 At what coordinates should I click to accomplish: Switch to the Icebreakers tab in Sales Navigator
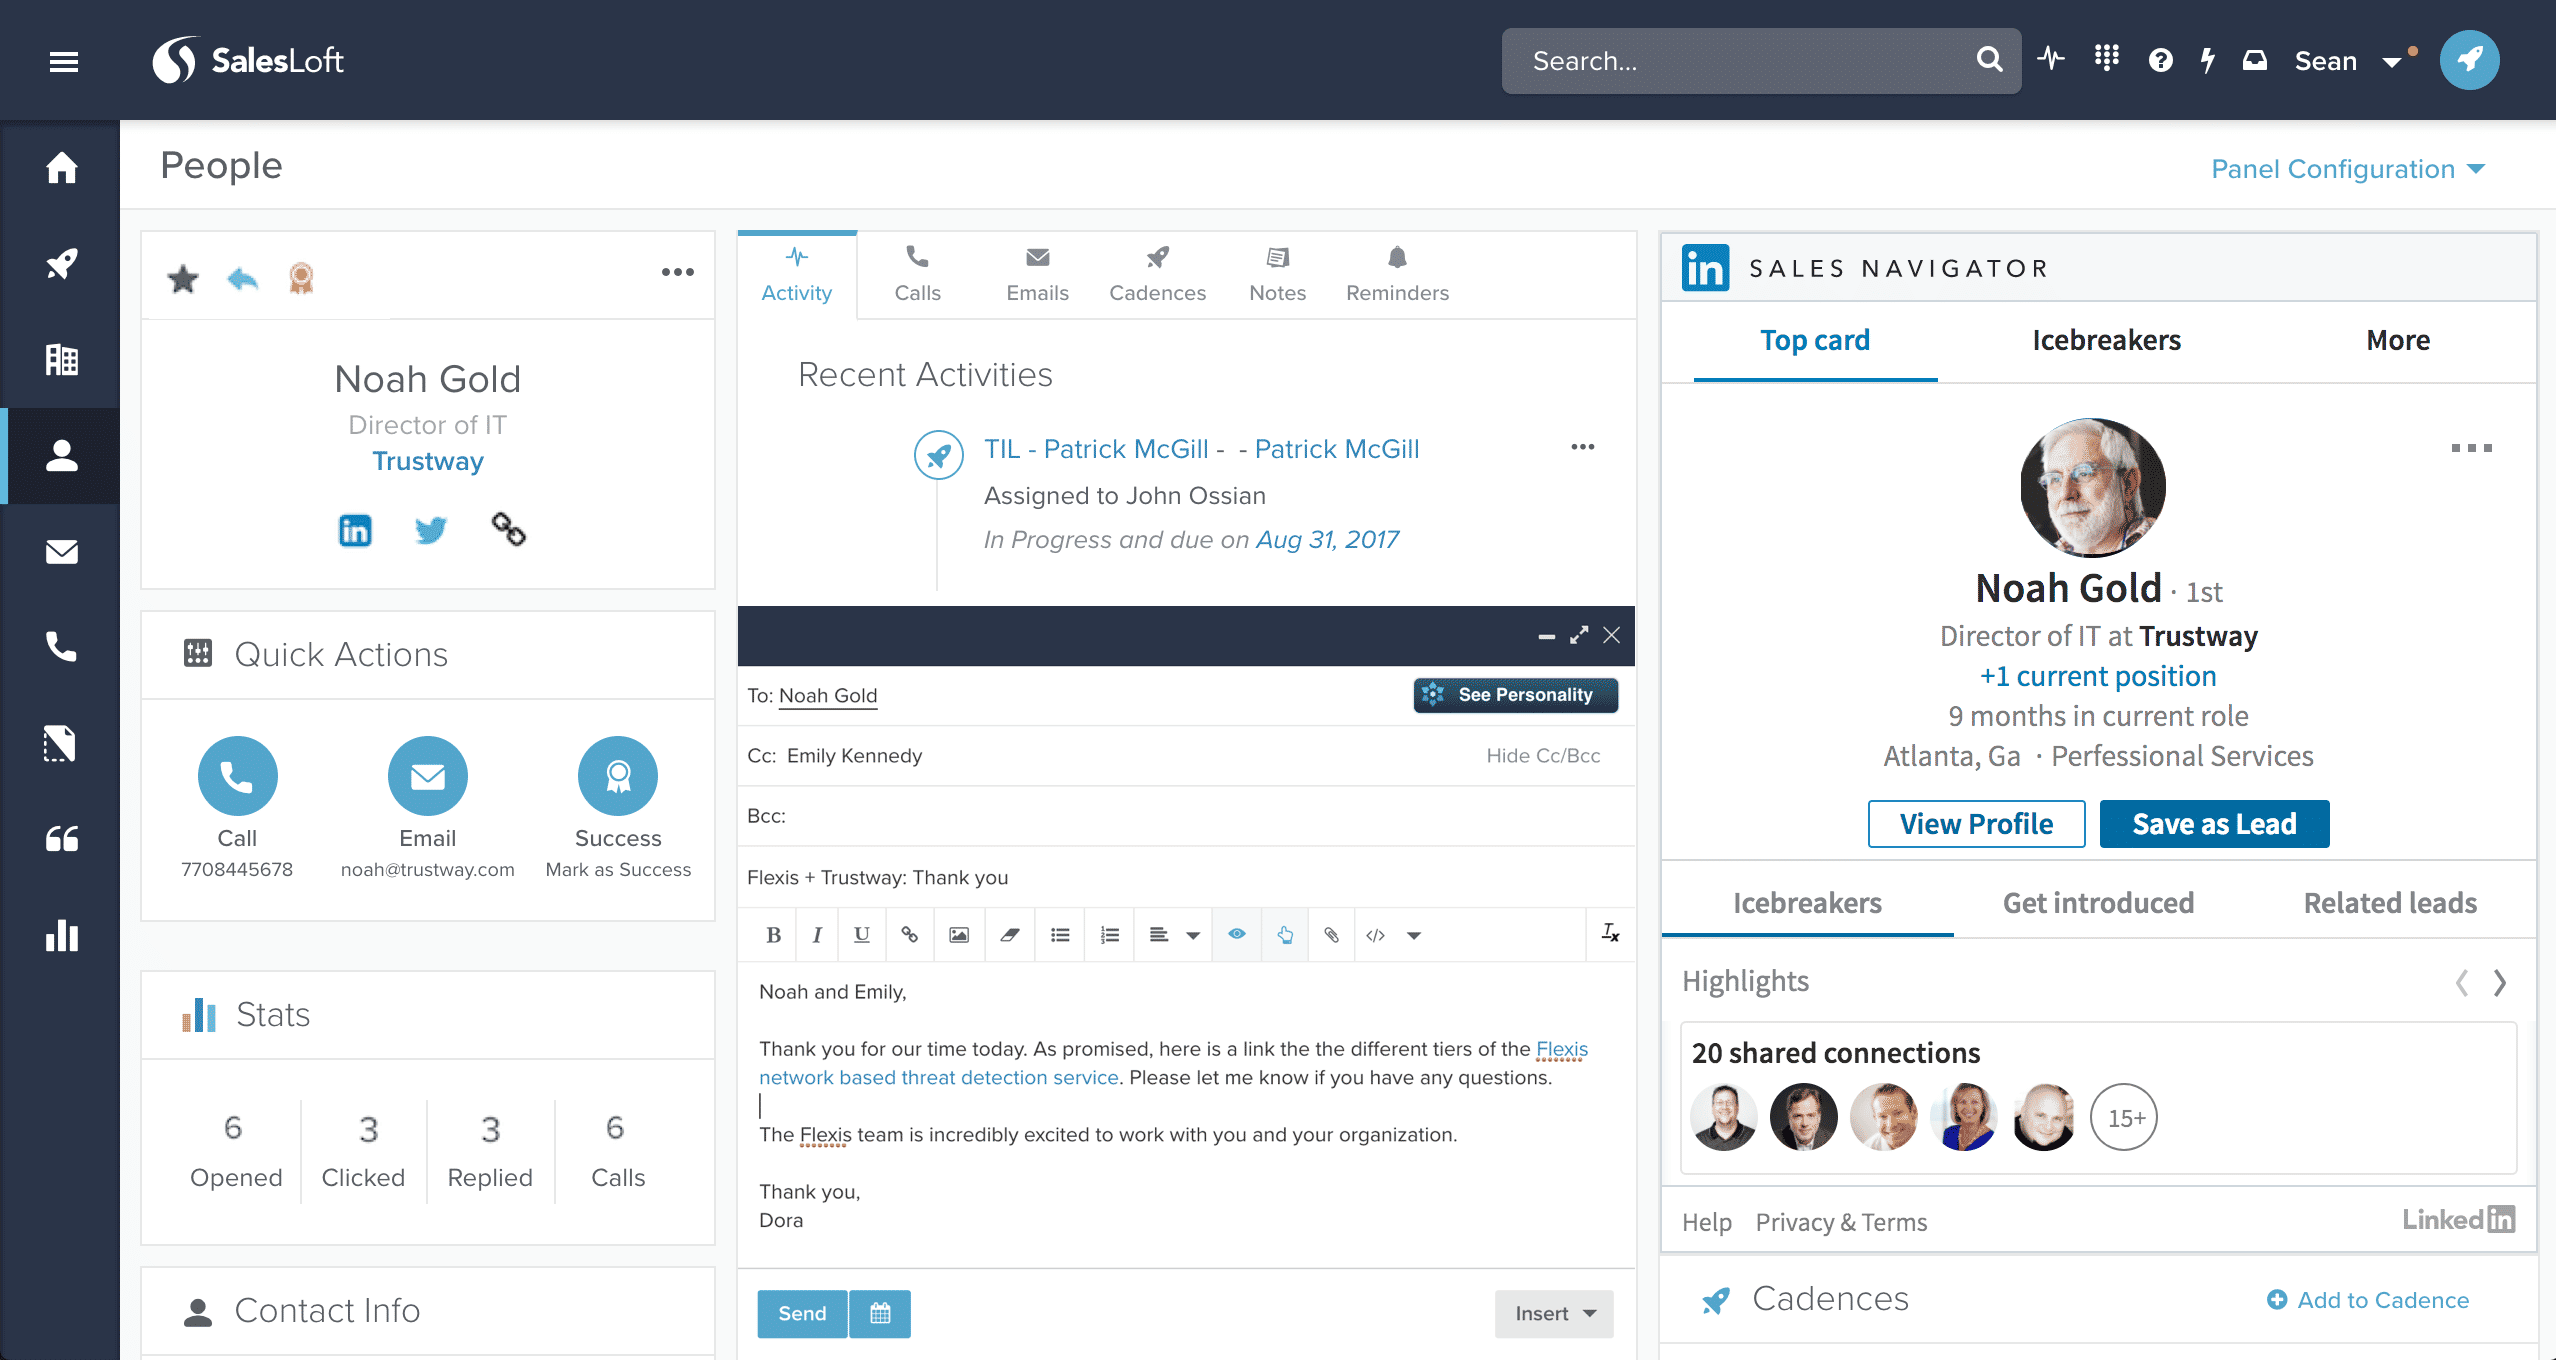click(2108, 340)
